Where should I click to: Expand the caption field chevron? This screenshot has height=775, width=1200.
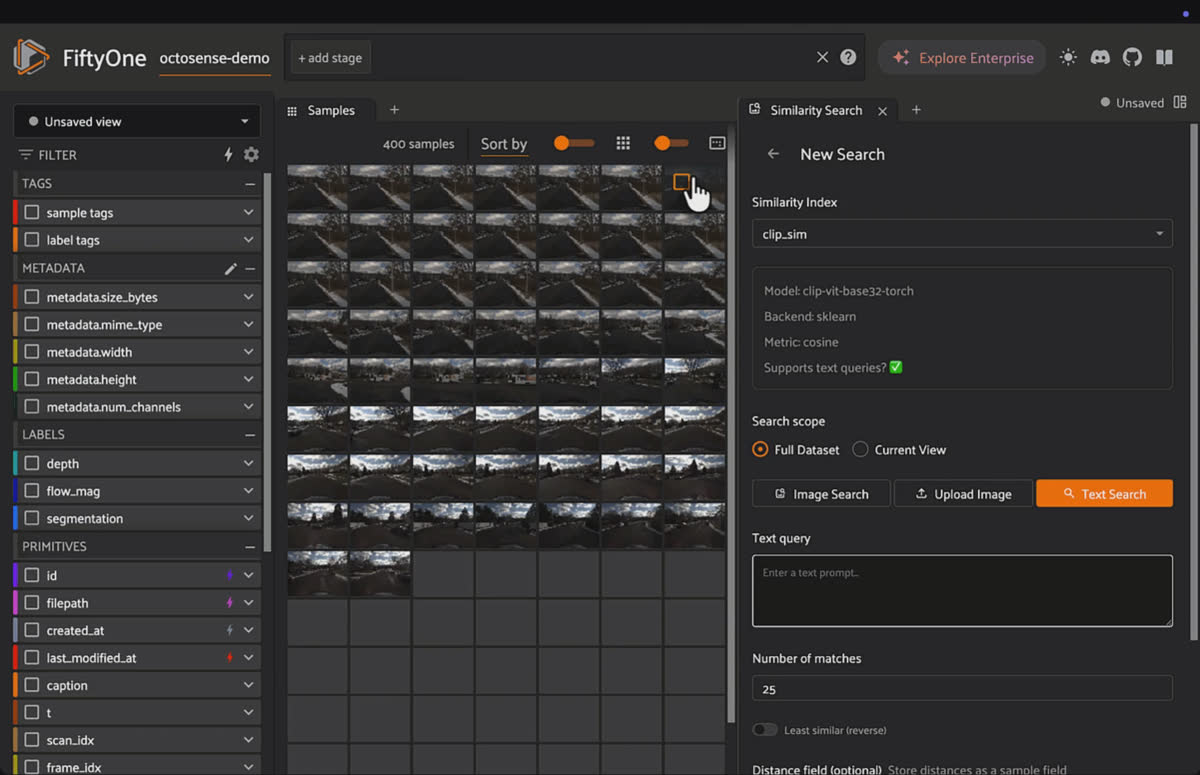click(248, 686)
